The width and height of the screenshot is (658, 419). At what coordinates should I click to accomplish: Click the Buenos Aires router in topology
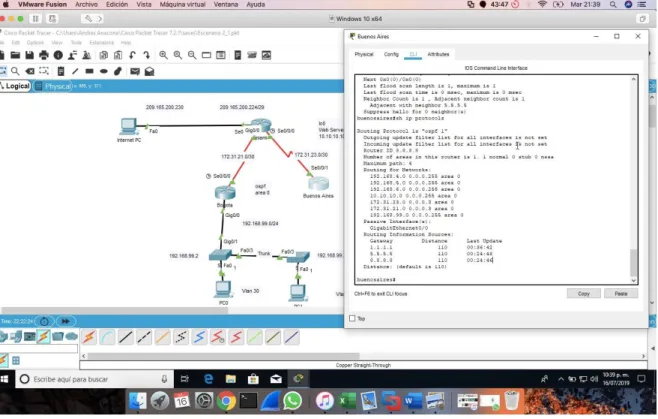click(x=319, y=183)
